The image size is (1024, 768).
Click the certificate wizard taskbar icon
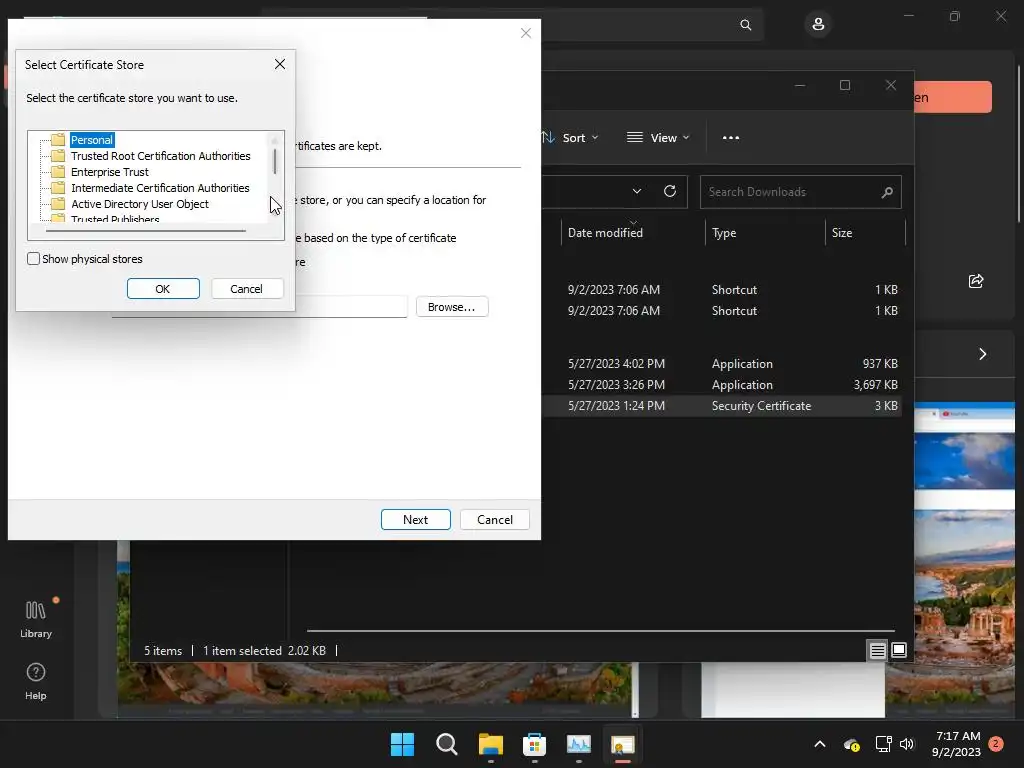(x=622, y=744)
